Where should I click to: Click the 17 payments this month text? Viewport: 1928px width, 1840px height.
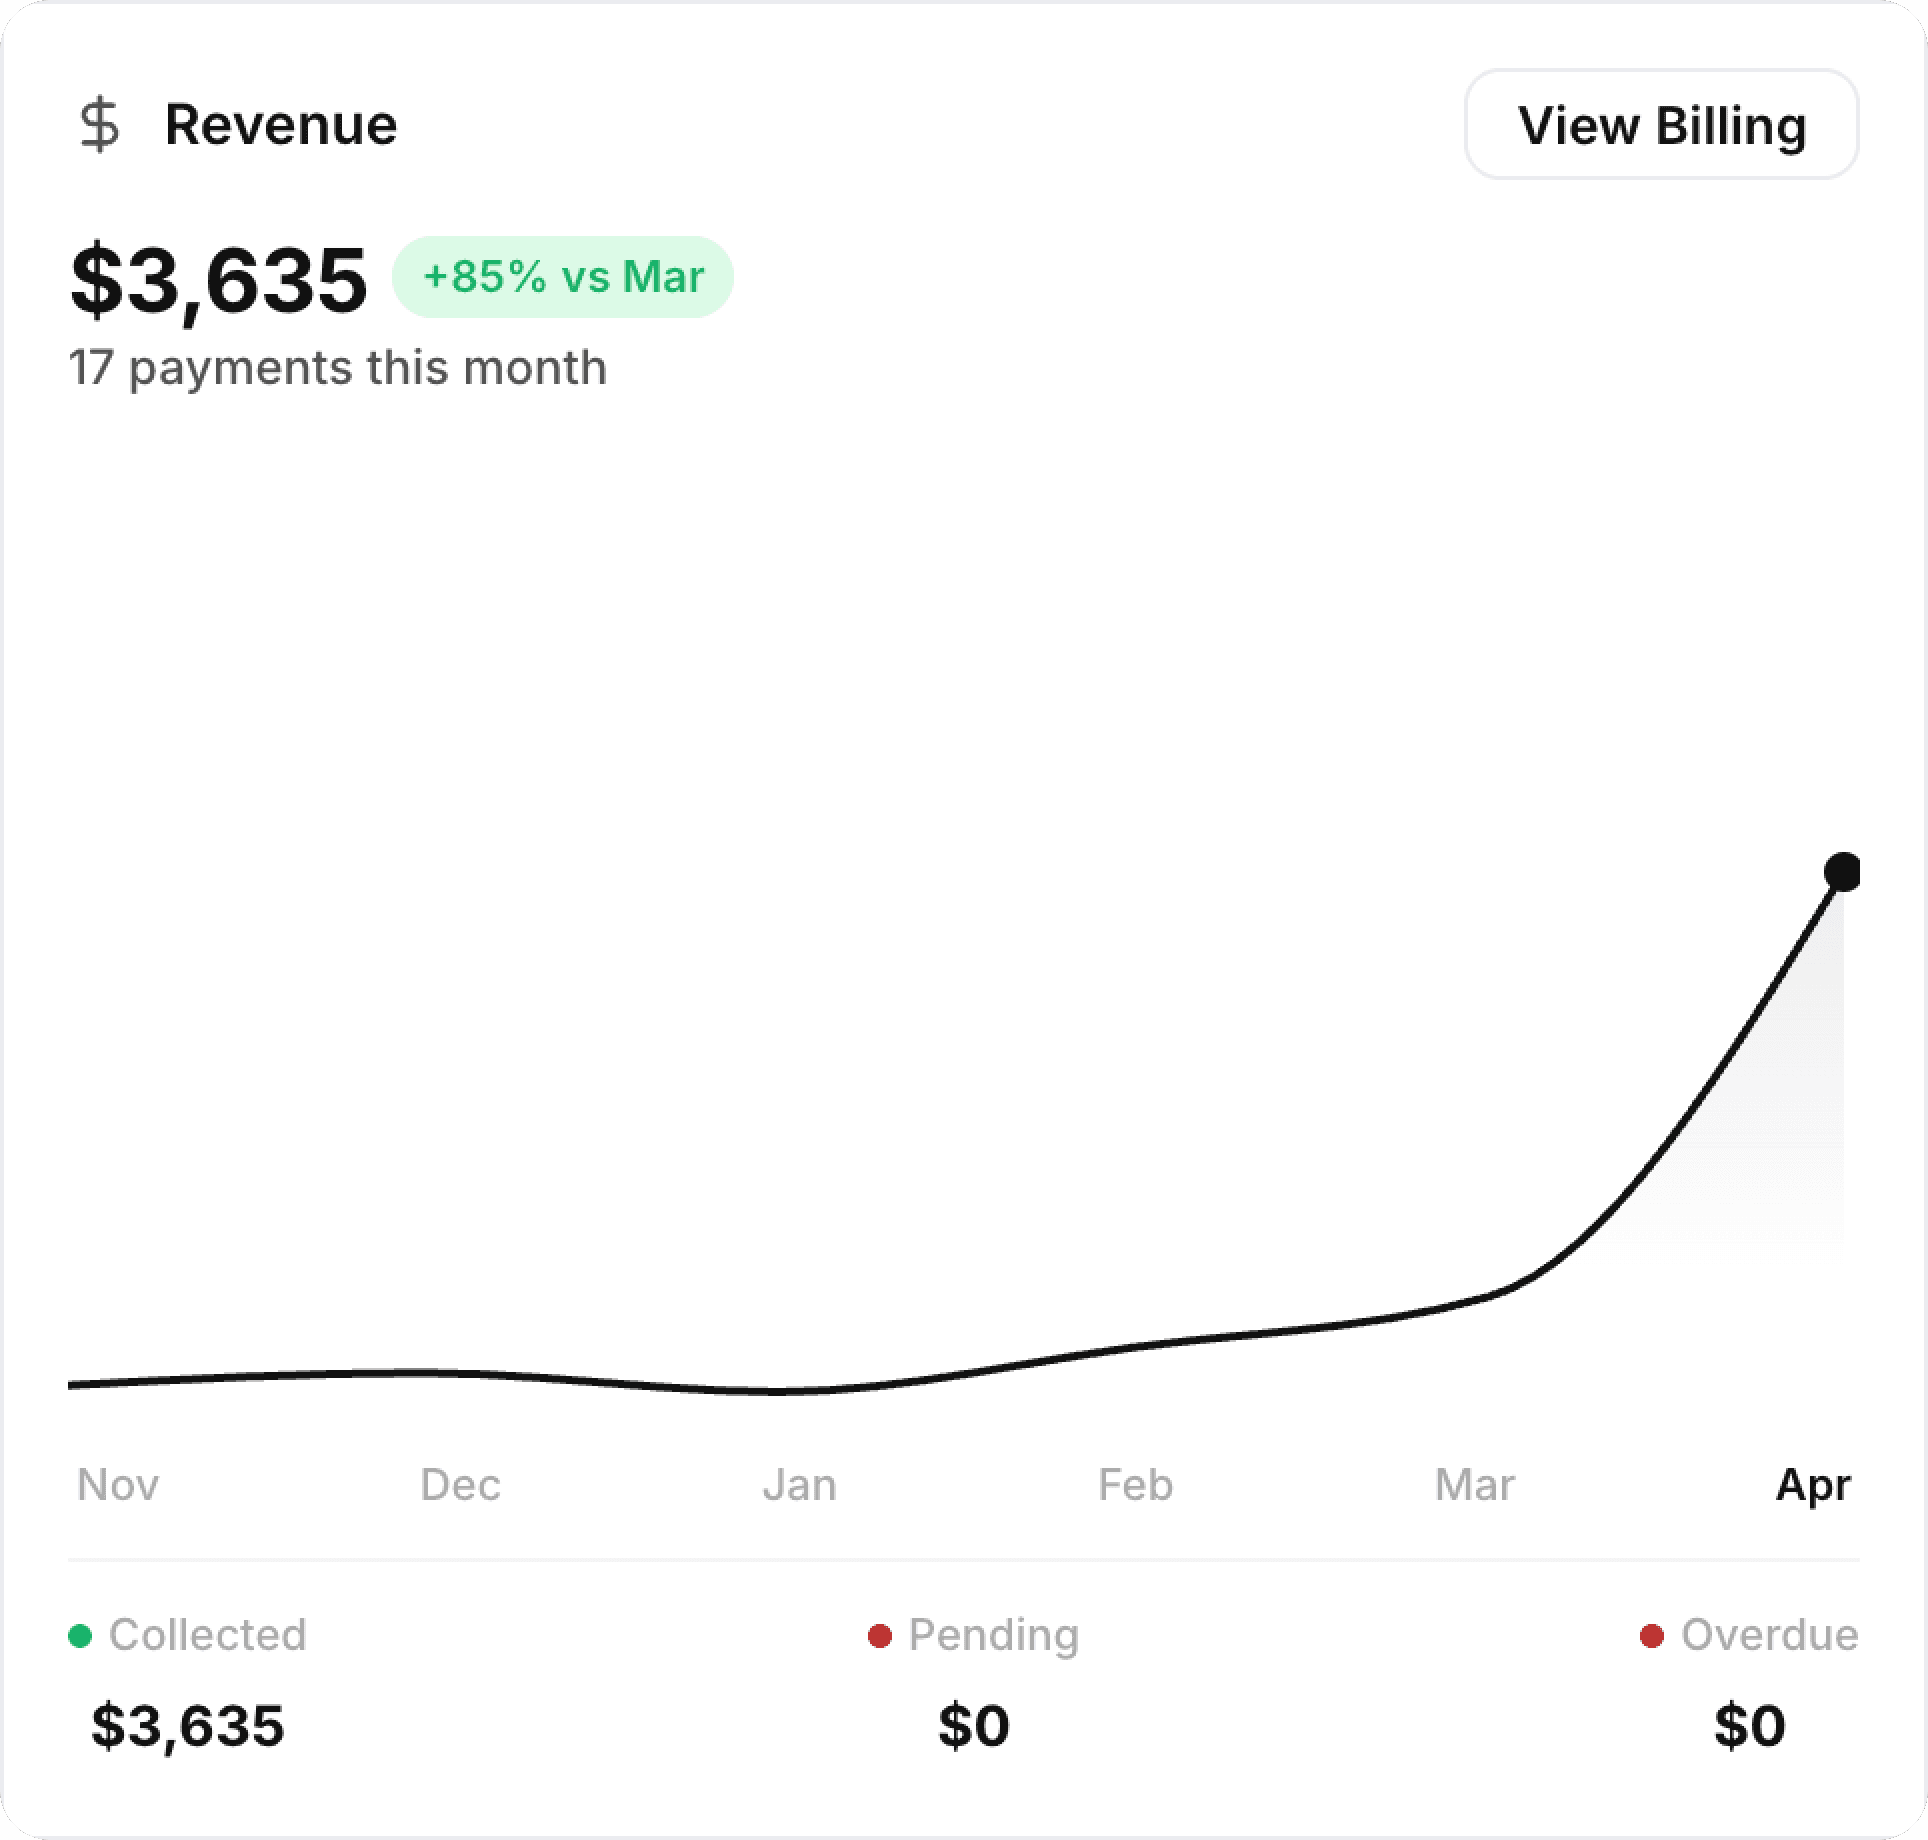click(338, 367)
